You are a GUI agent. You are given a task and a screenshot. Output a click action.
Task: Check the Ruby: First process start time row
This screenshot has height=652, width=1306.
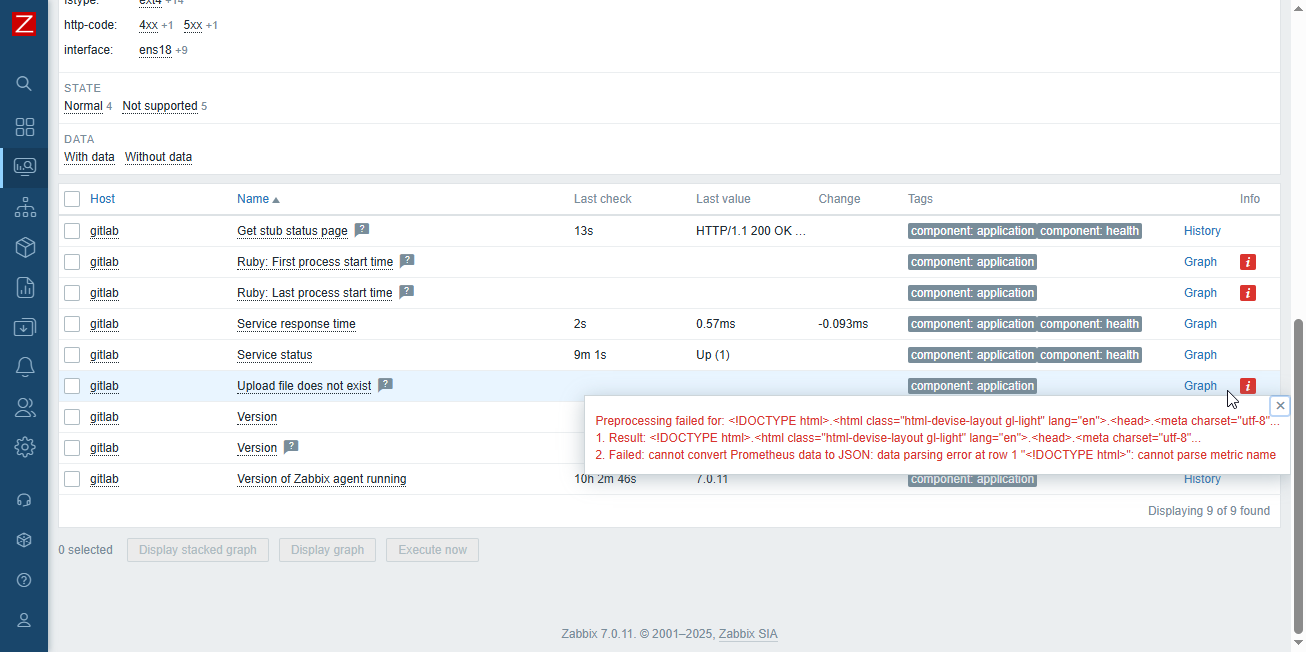[x=72, y=262]
